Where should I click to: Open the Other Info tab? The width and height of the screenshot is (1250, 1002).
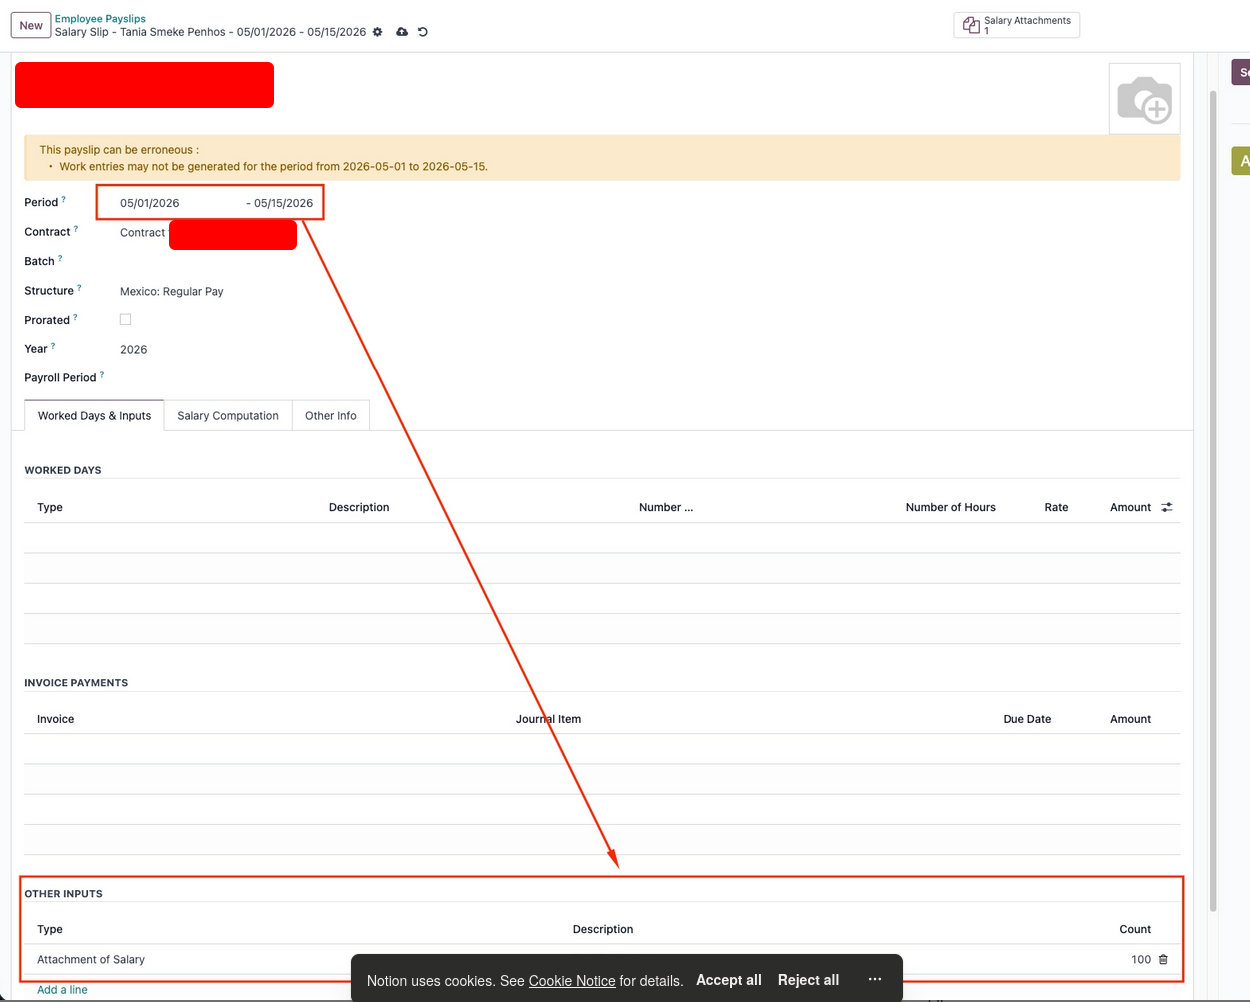[x=330, y=416]
